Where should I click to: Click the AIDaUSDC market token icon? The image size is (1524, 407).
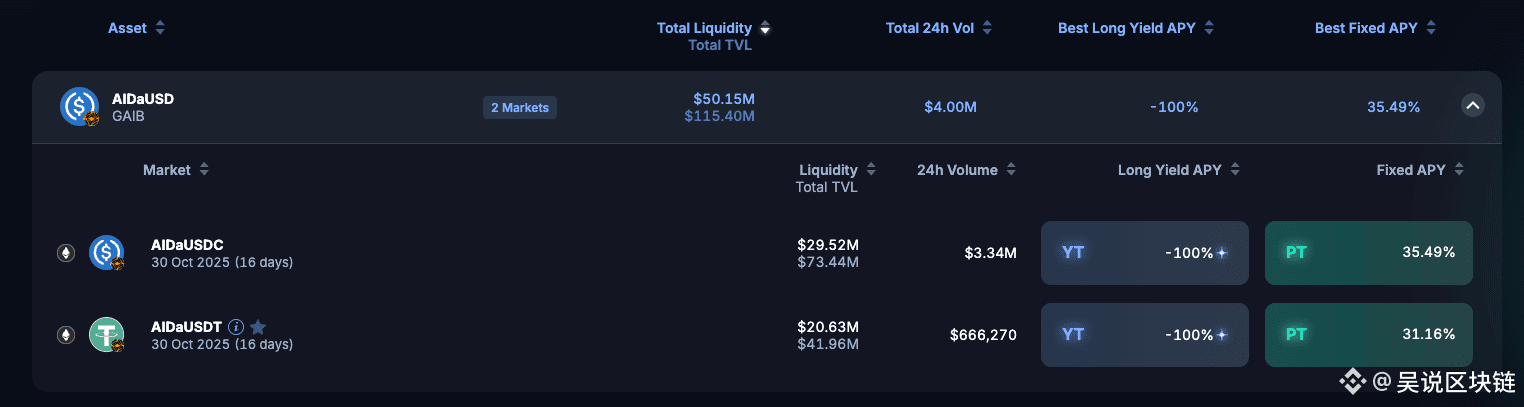tap(106, 253)
